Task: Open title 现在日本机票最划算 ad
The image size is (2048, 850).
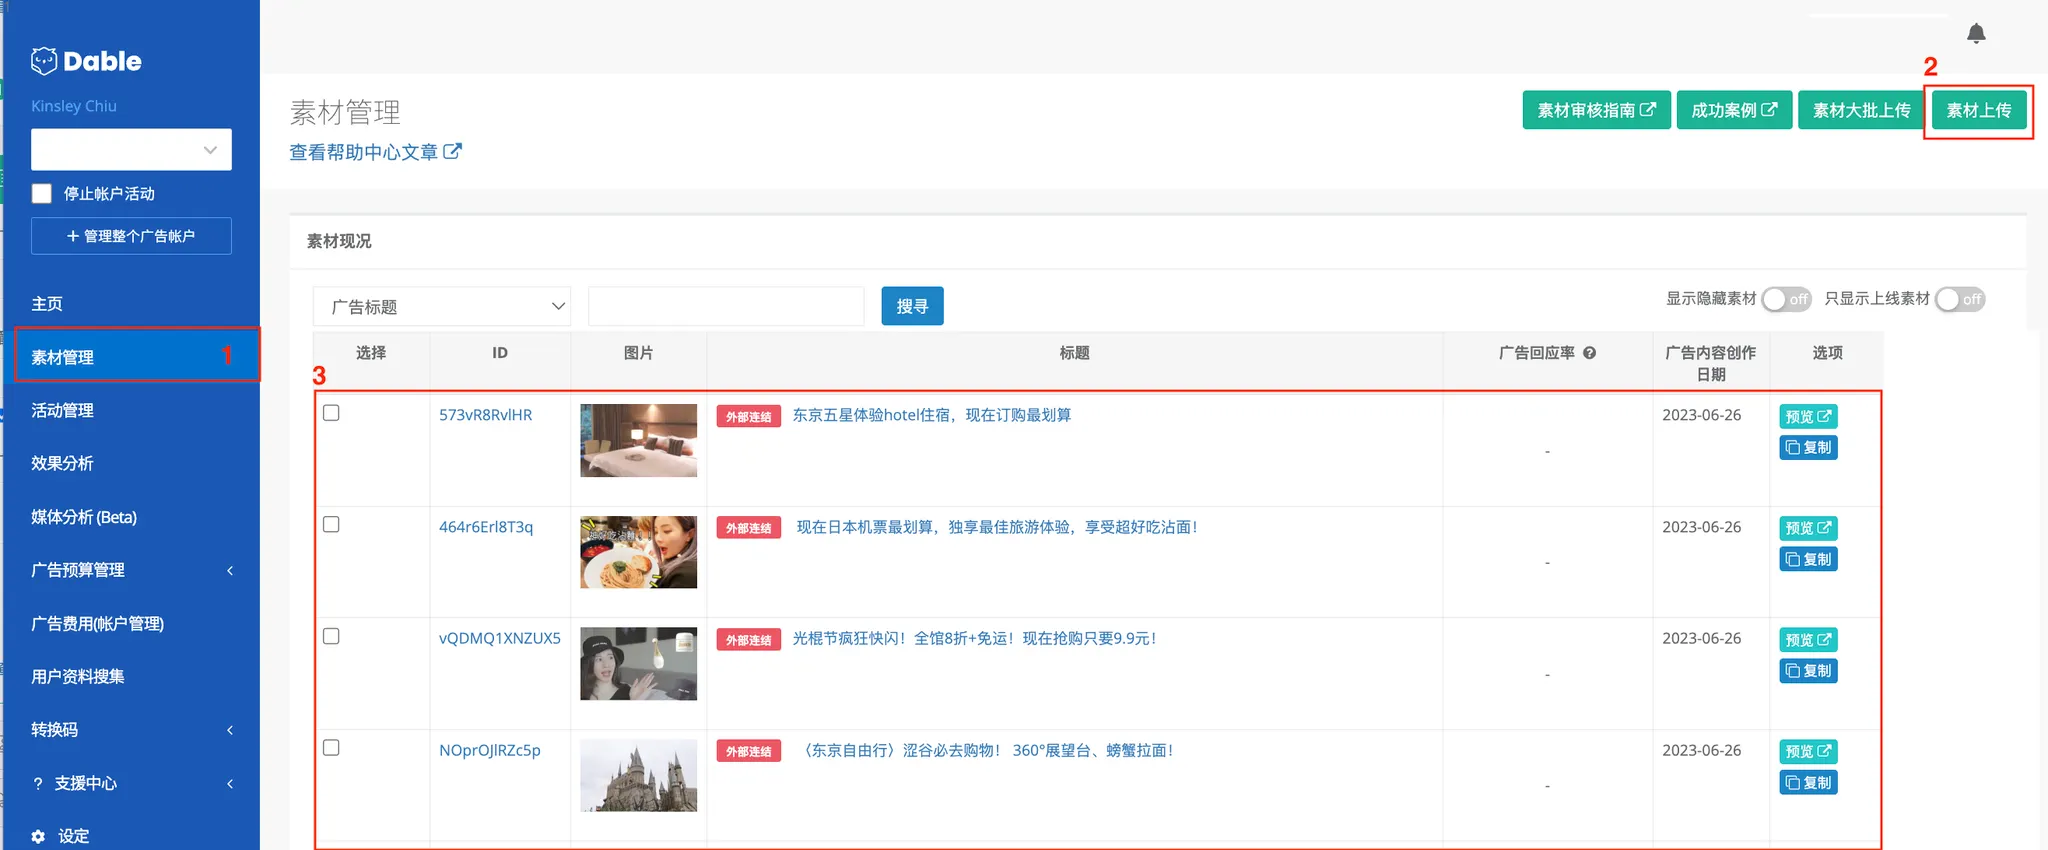Action: [x=997, y=527]
